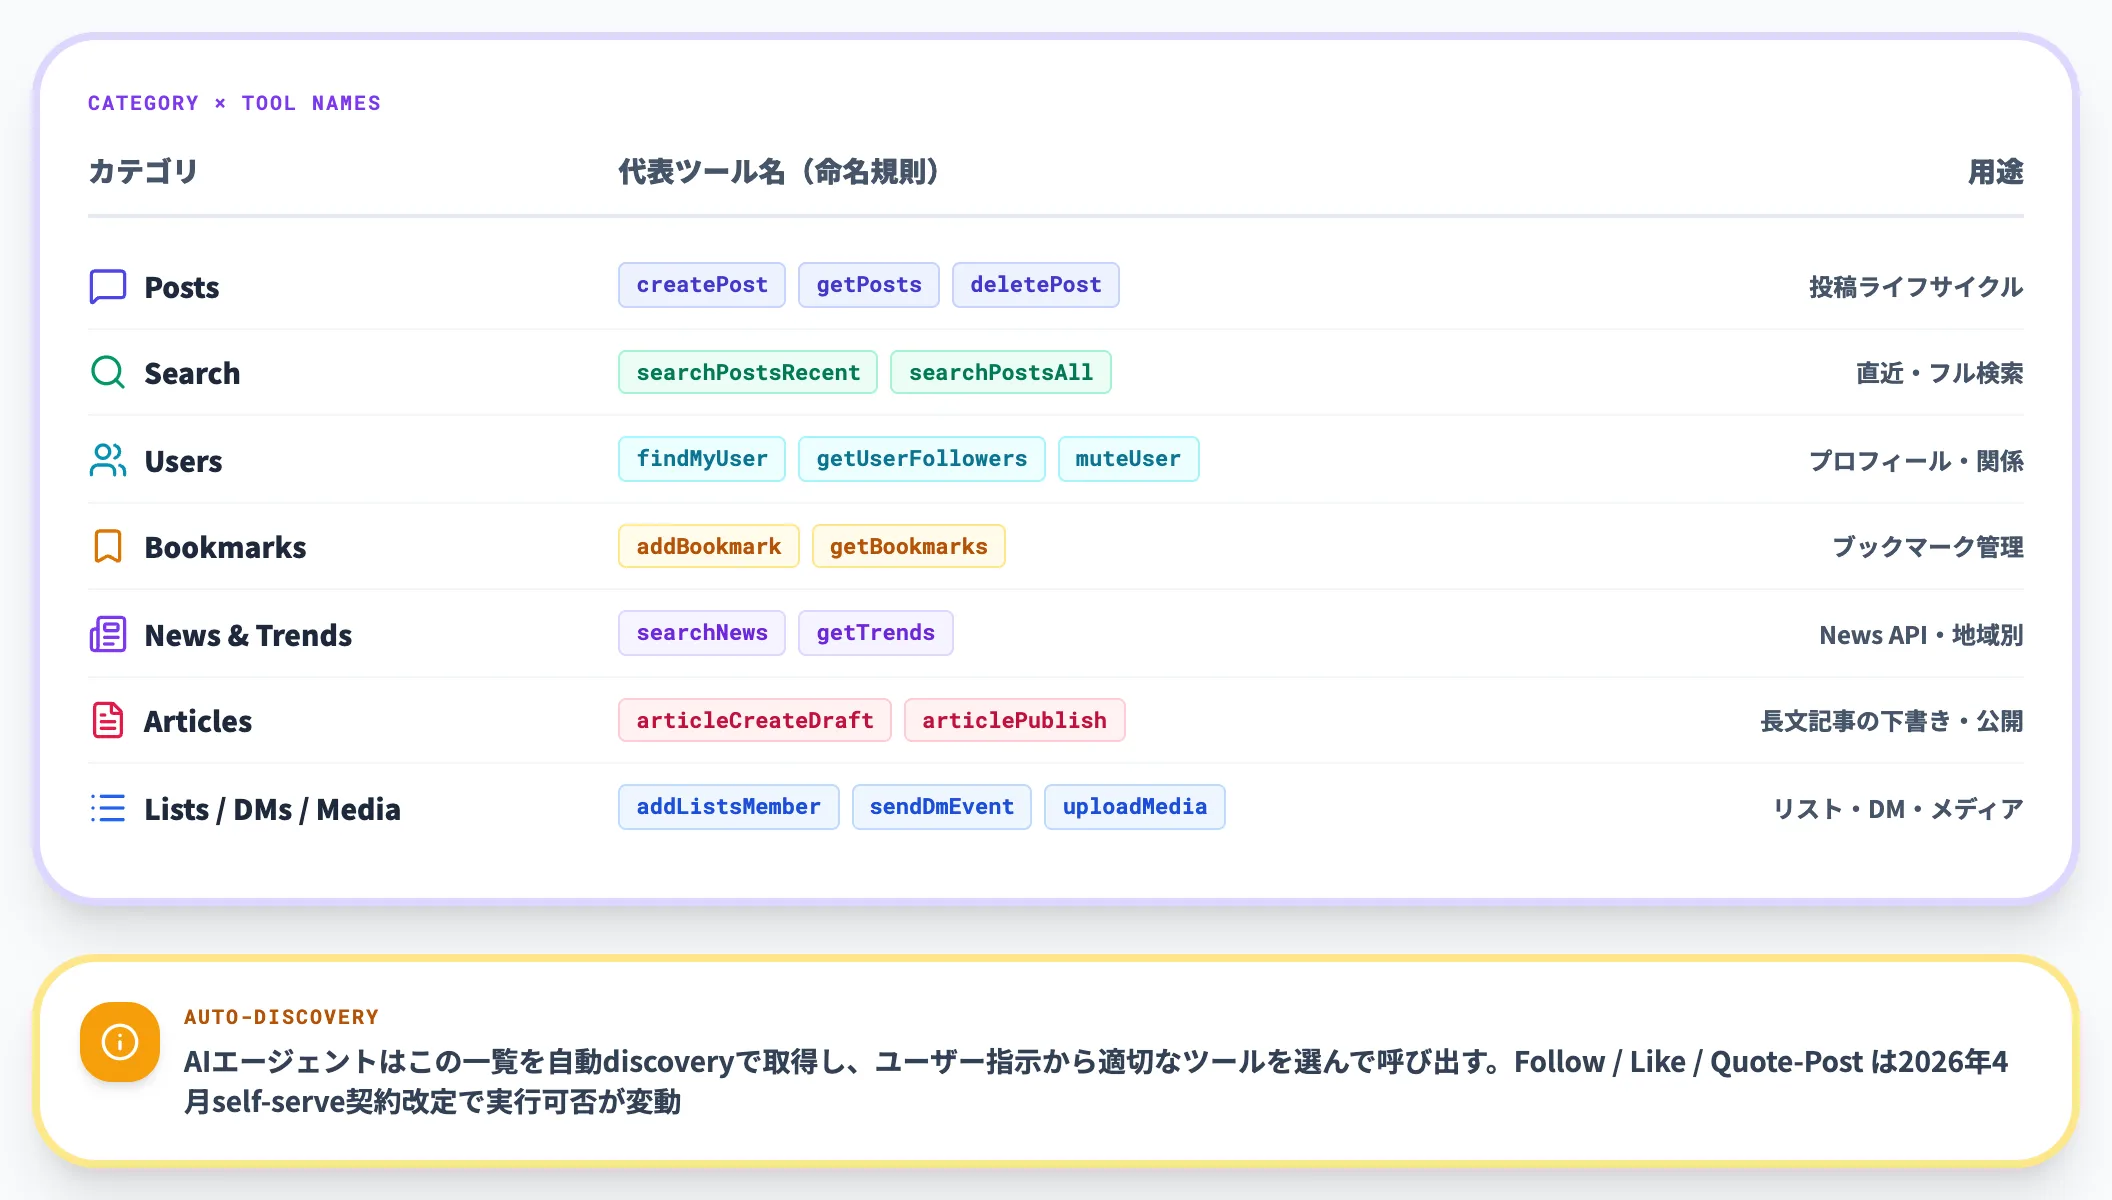Screen dimensions: 2112x1200
Task: Click the ブックマーク管理 description
Action: click(x=1928, y=547)
